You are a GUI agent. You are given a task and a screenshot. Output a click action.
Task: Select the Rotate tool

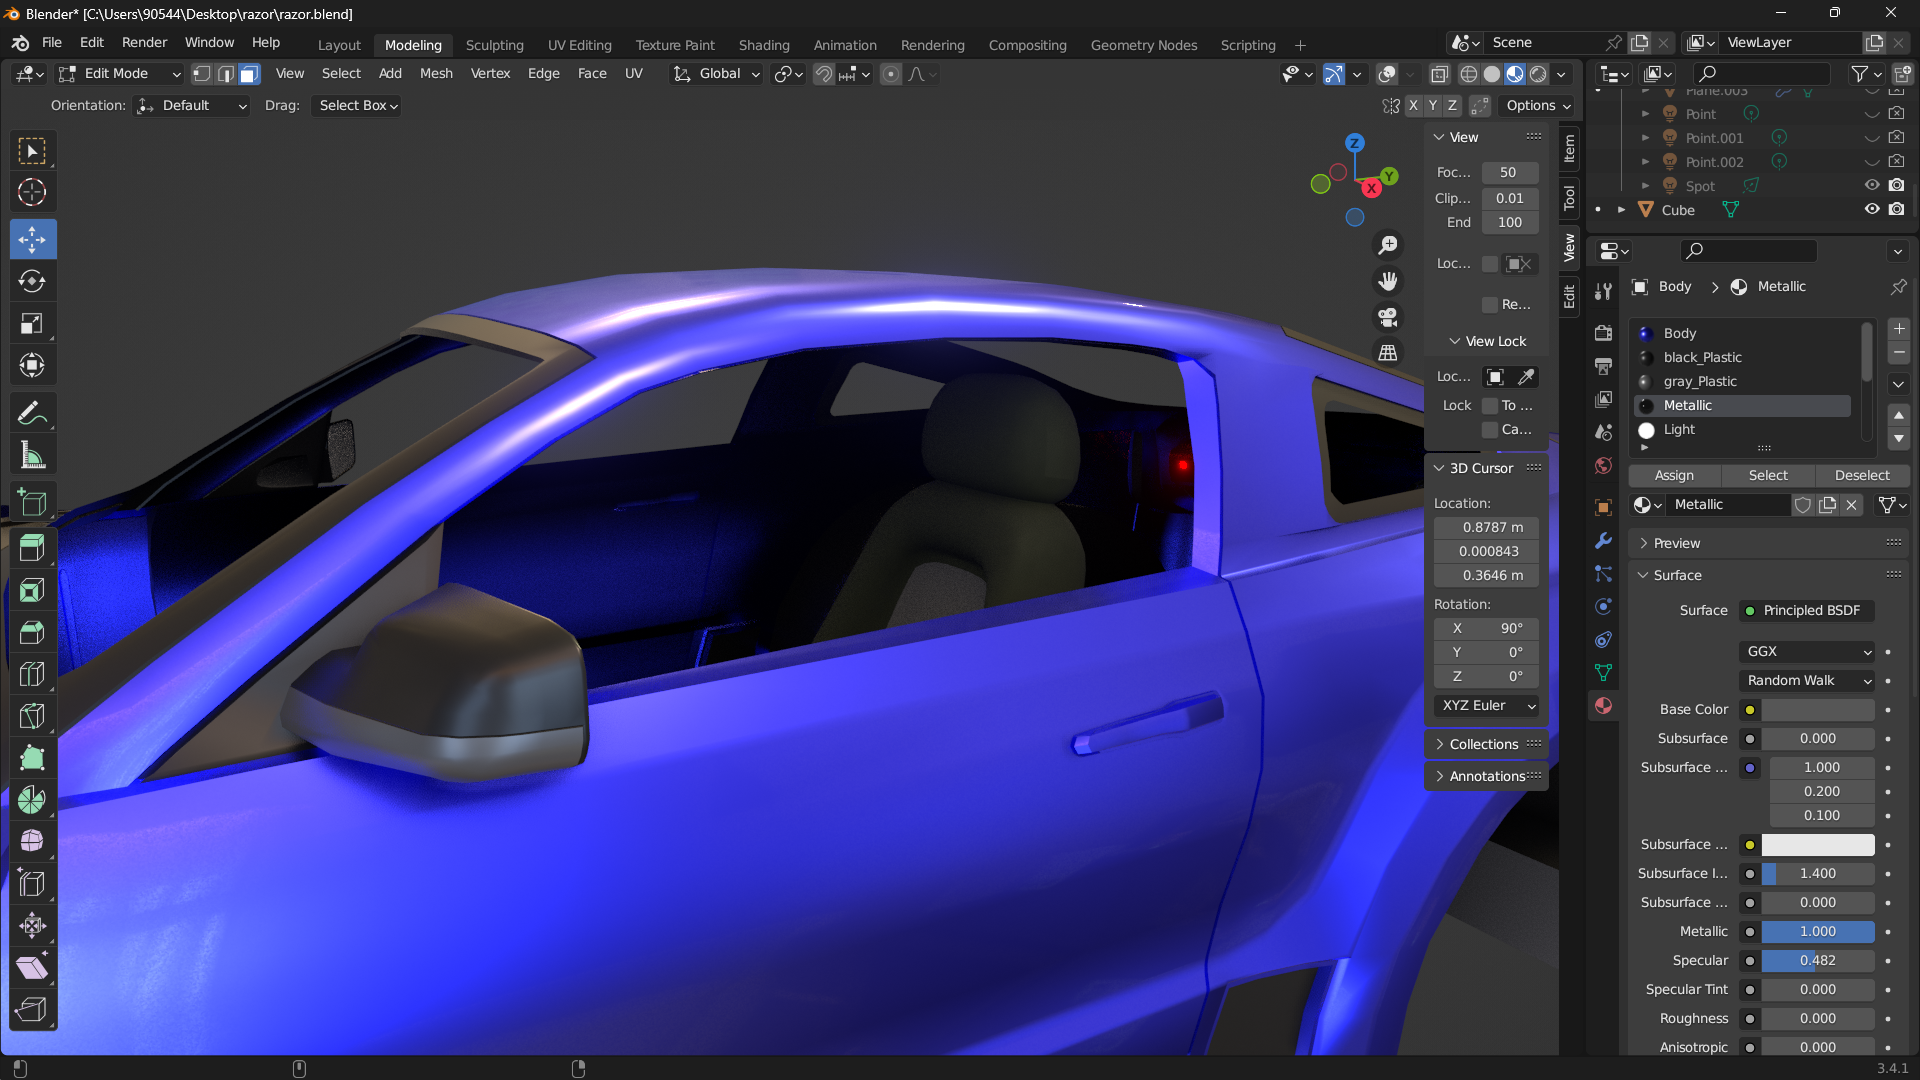(x=32, y=282)
